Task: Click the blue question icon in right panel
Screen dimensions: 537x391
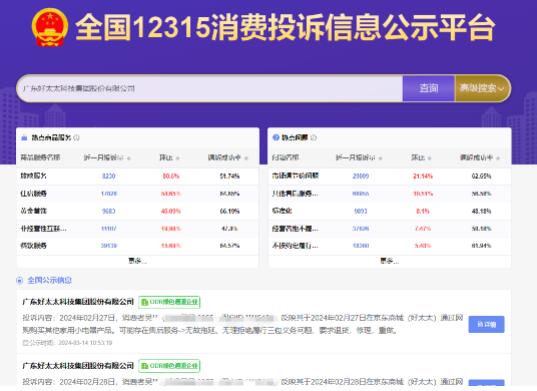Action: pyautogui.click(x=276, y=138)
